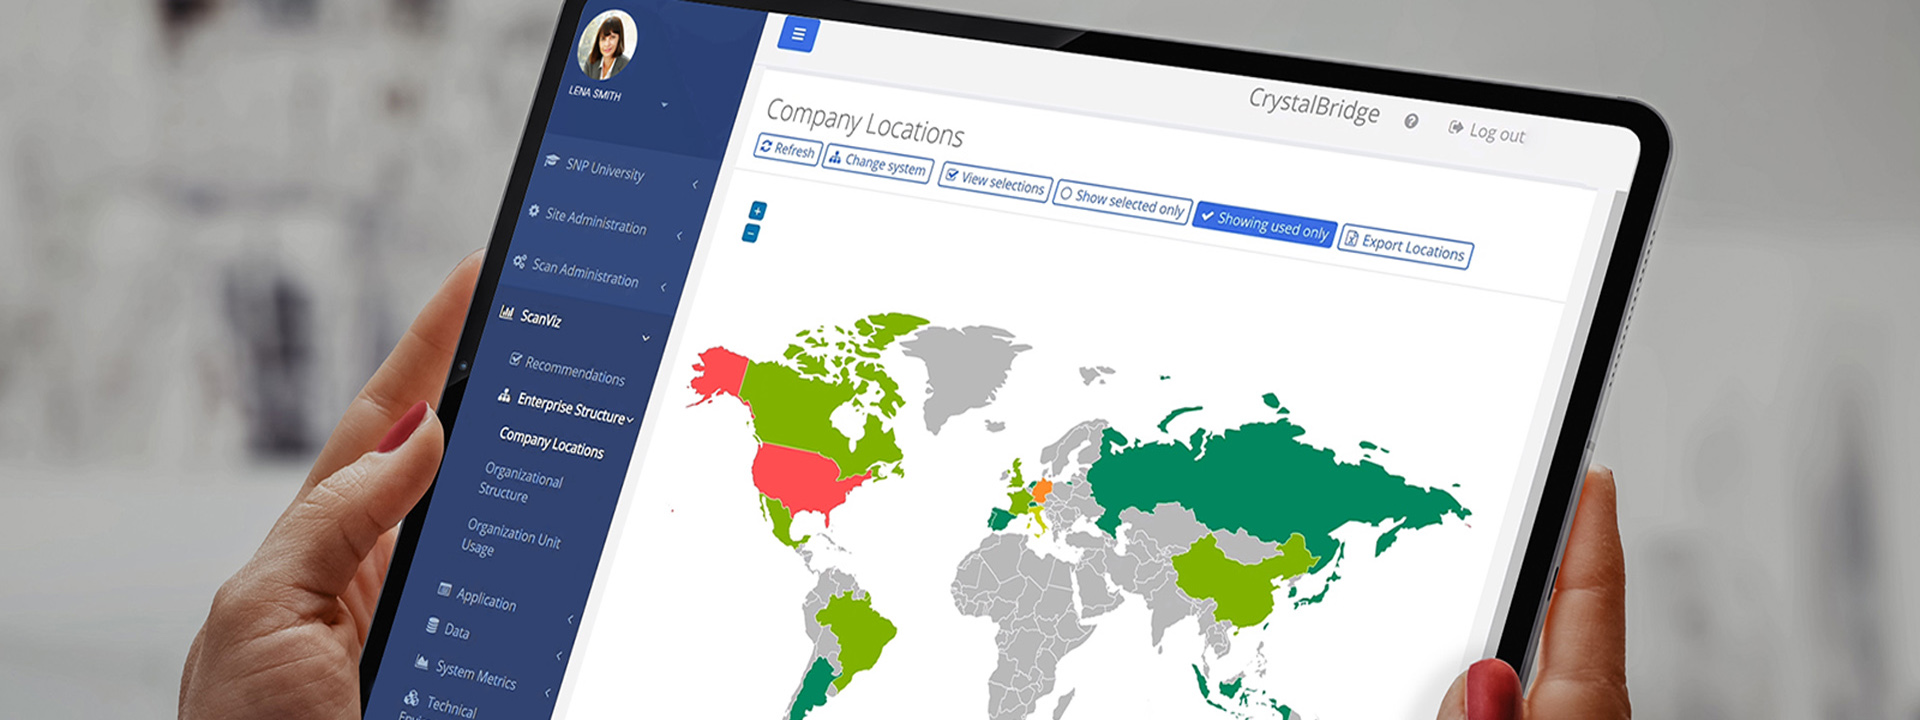Click Lena Smith's profile photo
Screen dimensions: 1920x720
point(607,44)
